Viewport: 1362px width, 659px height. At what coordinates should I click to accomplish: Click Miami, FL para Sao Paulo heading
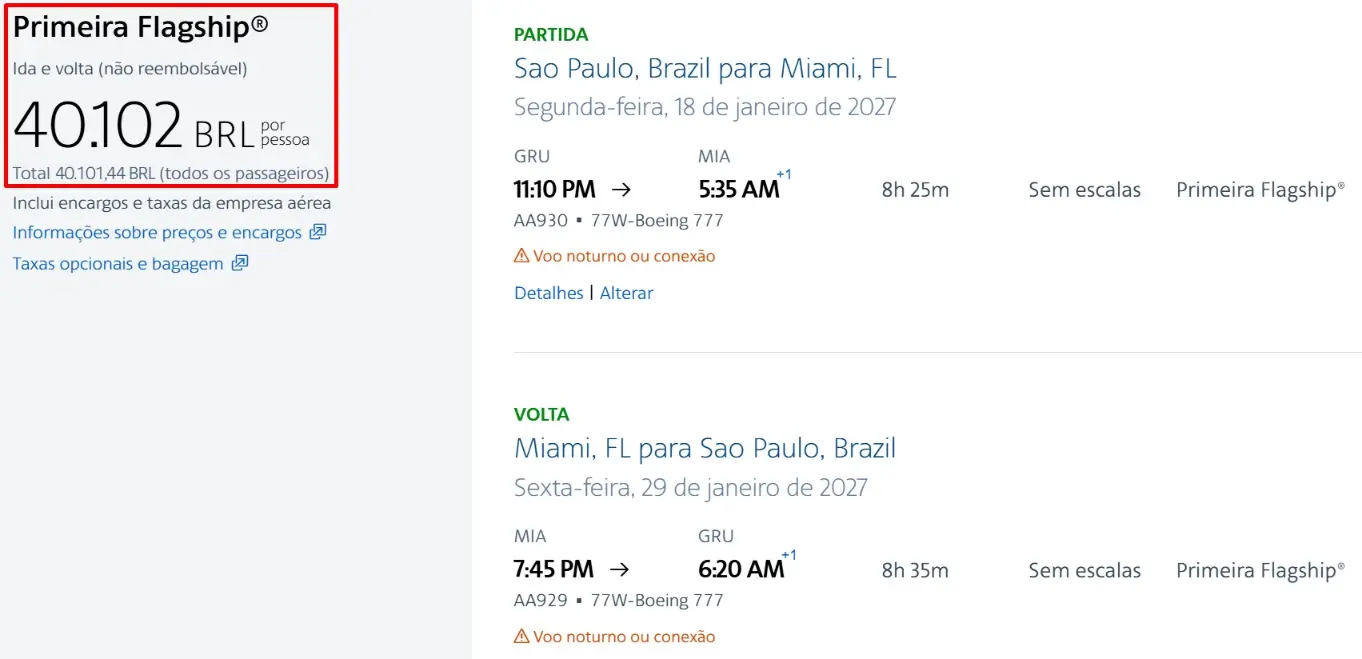pos(705,448)
